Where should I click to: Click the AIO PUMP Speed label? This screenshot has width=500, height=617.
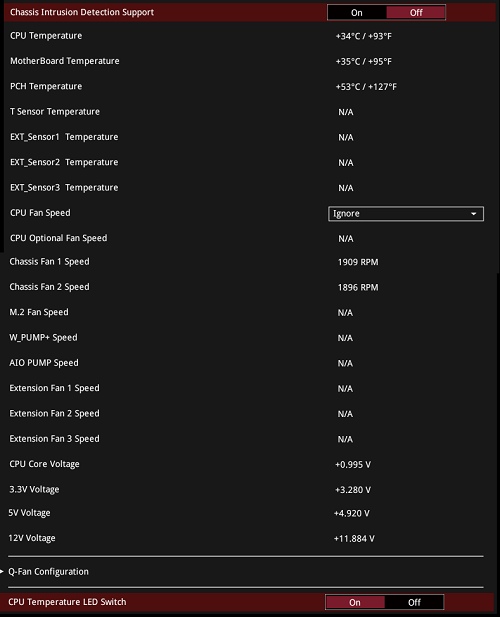[x=44, y=363]
